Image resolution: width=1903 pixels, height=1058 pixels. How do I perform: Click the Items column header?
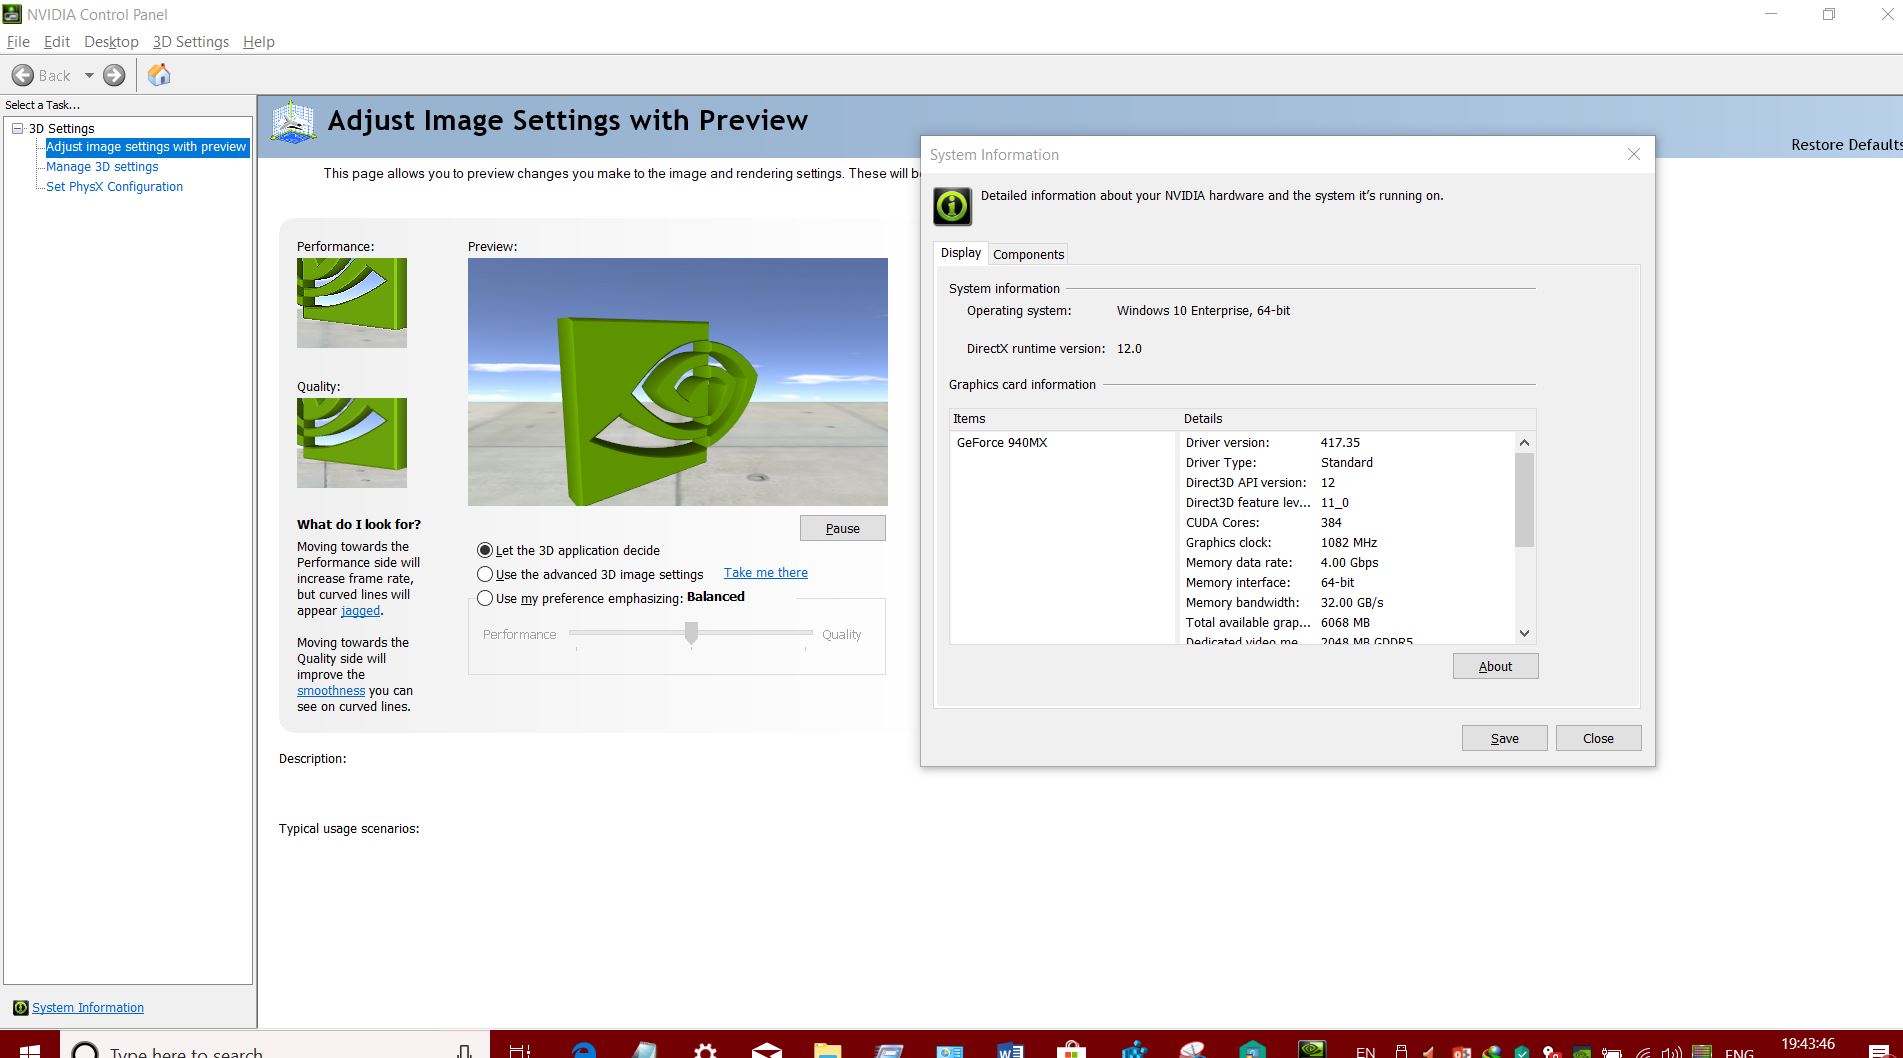pyautogui.click(x=1063, y=419)
